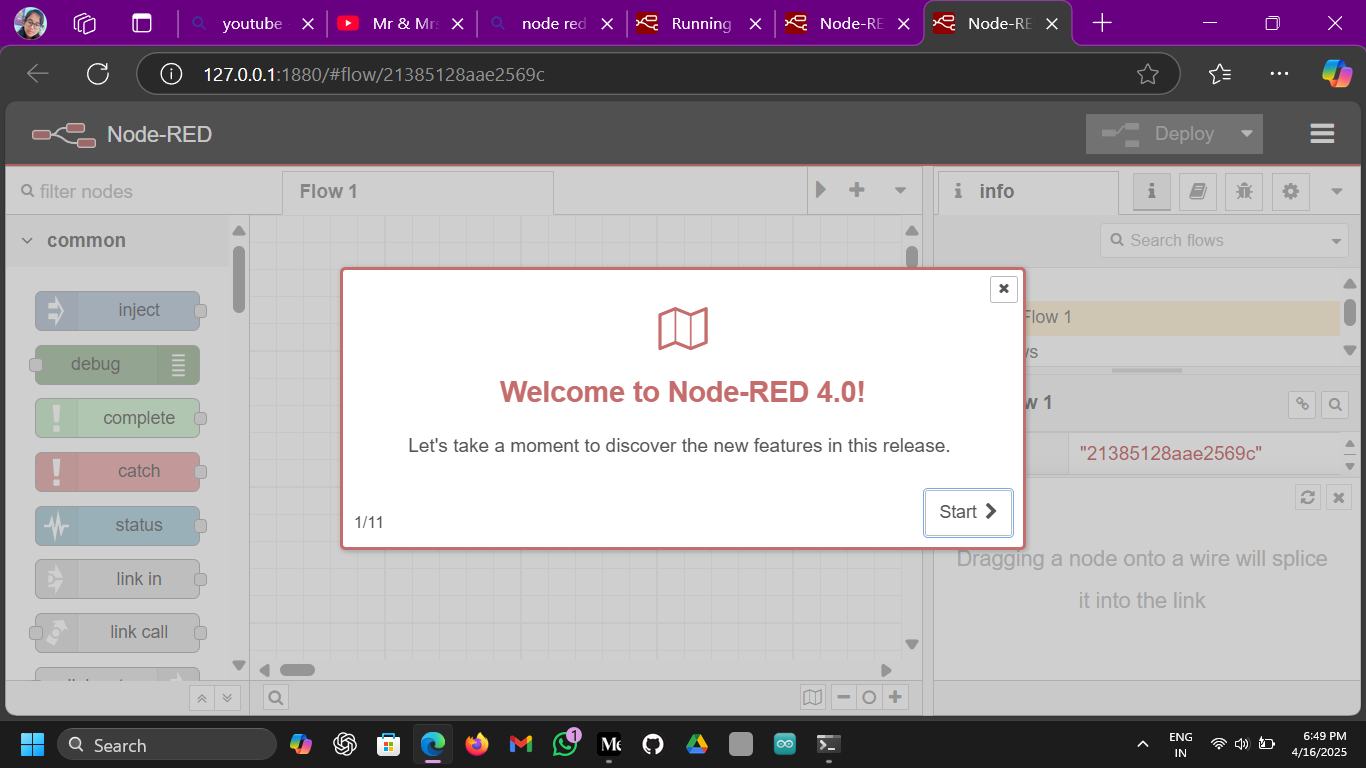Click the address bar URL
Screen dimensions: 1366x768
click(373, 74)
